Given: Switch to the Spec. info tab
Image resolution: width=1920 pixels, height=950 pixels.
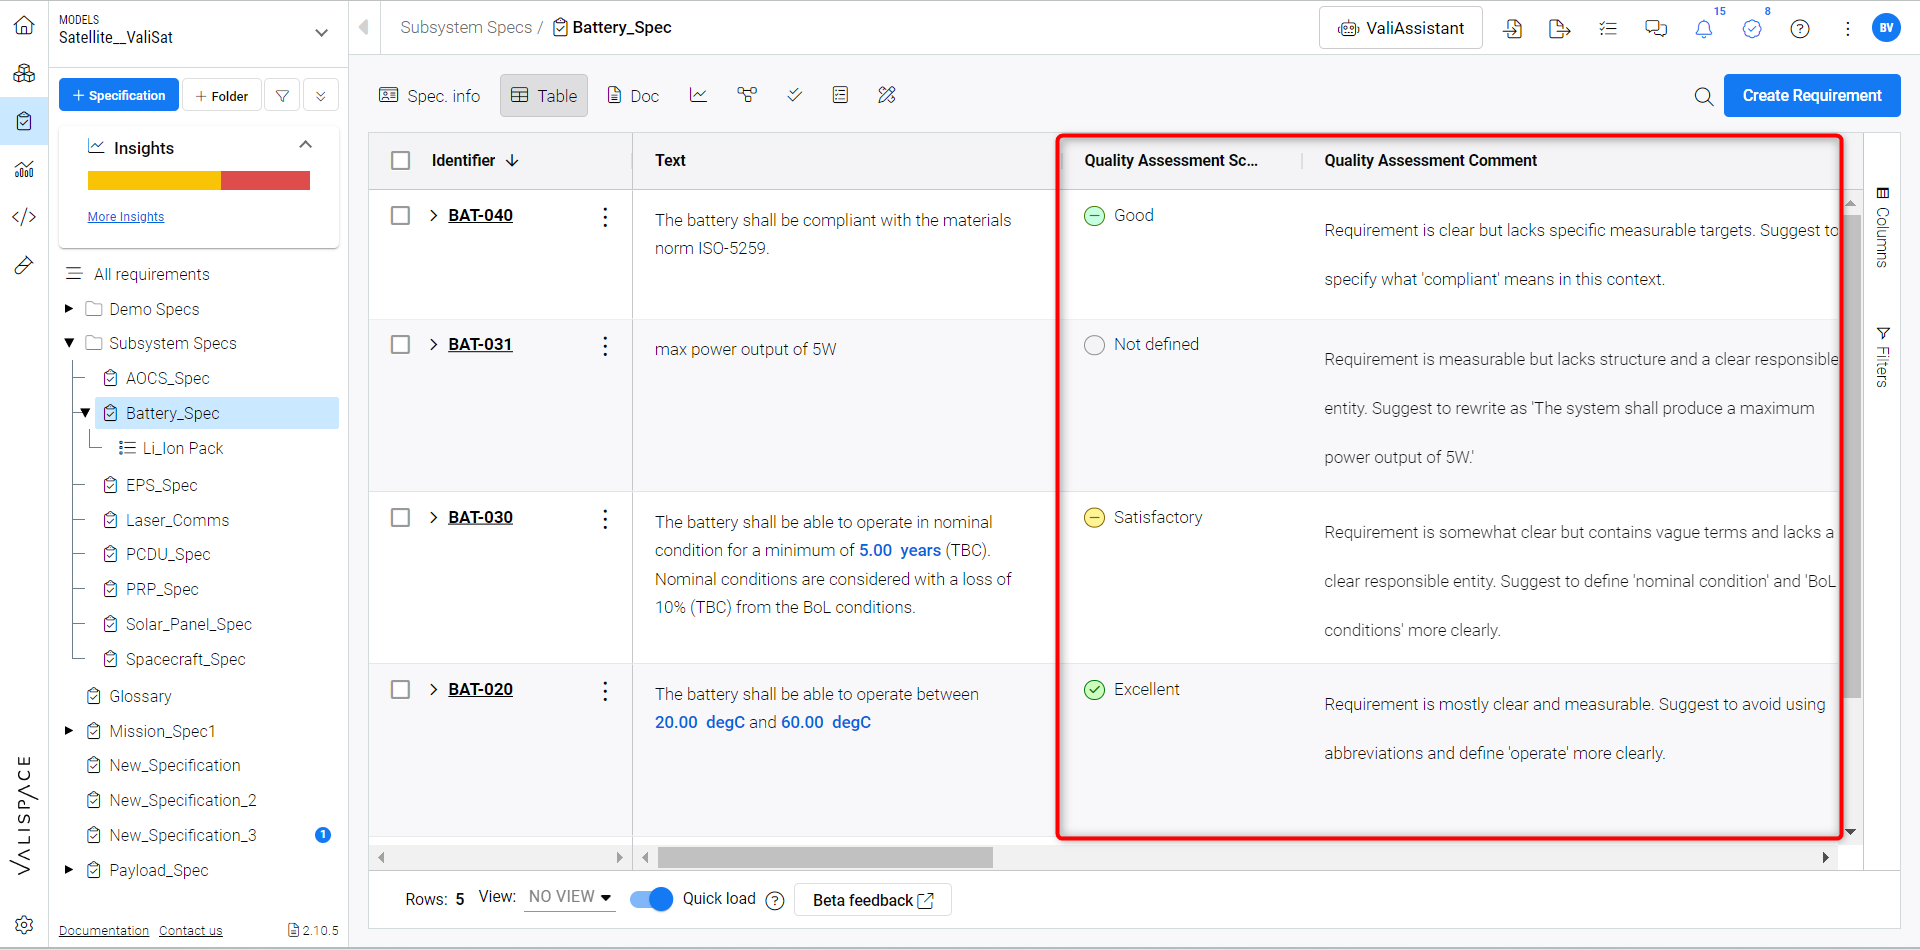Looking at the screenshot, I should (x=430, y=96).
